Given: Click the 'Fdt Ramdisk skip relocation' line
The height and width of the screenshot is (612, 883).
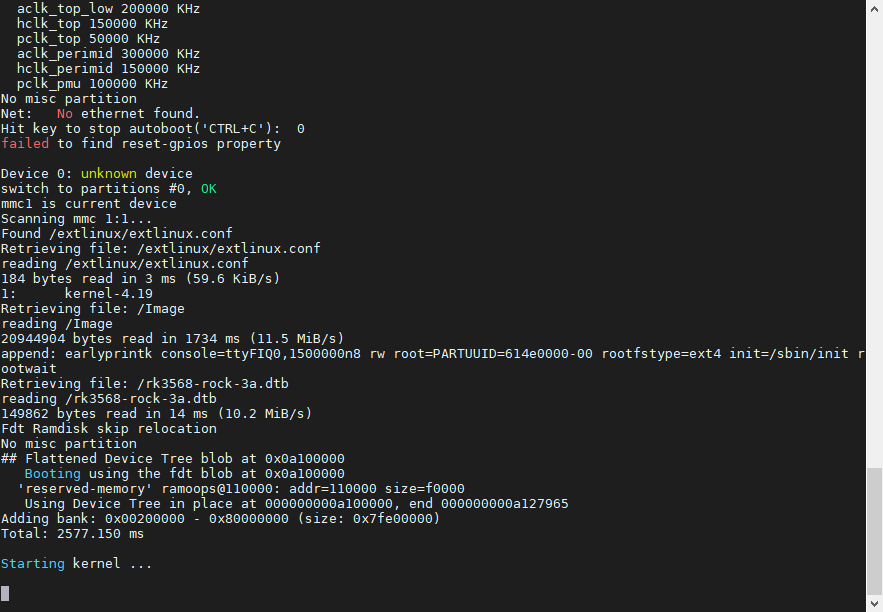Looking at the screenshot, I should click(x=108, y=429).
